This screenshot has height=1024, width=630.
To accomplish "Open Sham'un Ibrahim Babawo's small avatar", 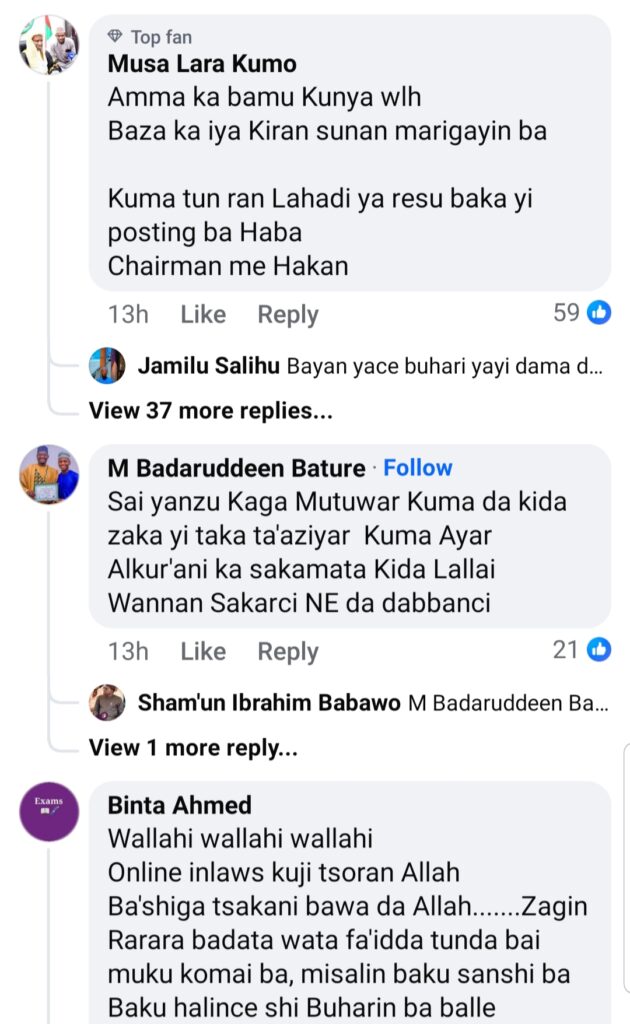I will [x=107, y=703].
